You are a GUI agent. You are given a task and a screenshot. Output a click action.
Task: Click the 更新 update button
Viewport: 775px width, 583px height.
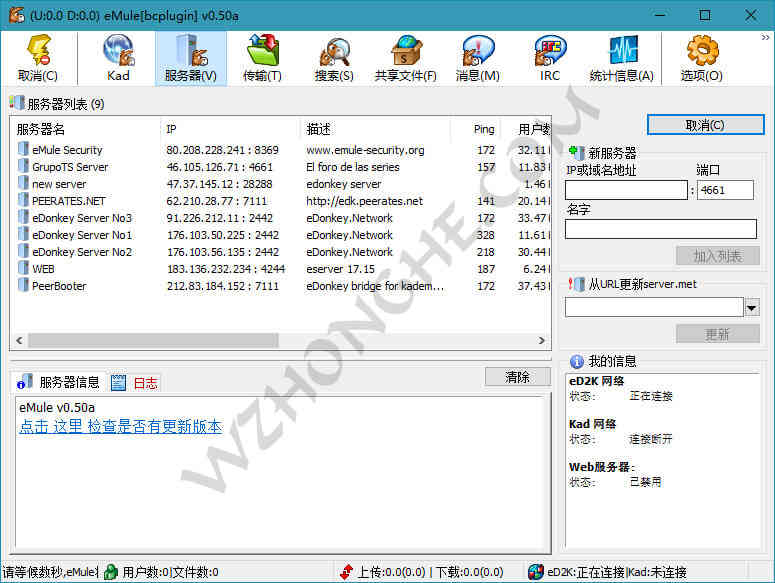(718, 334)
